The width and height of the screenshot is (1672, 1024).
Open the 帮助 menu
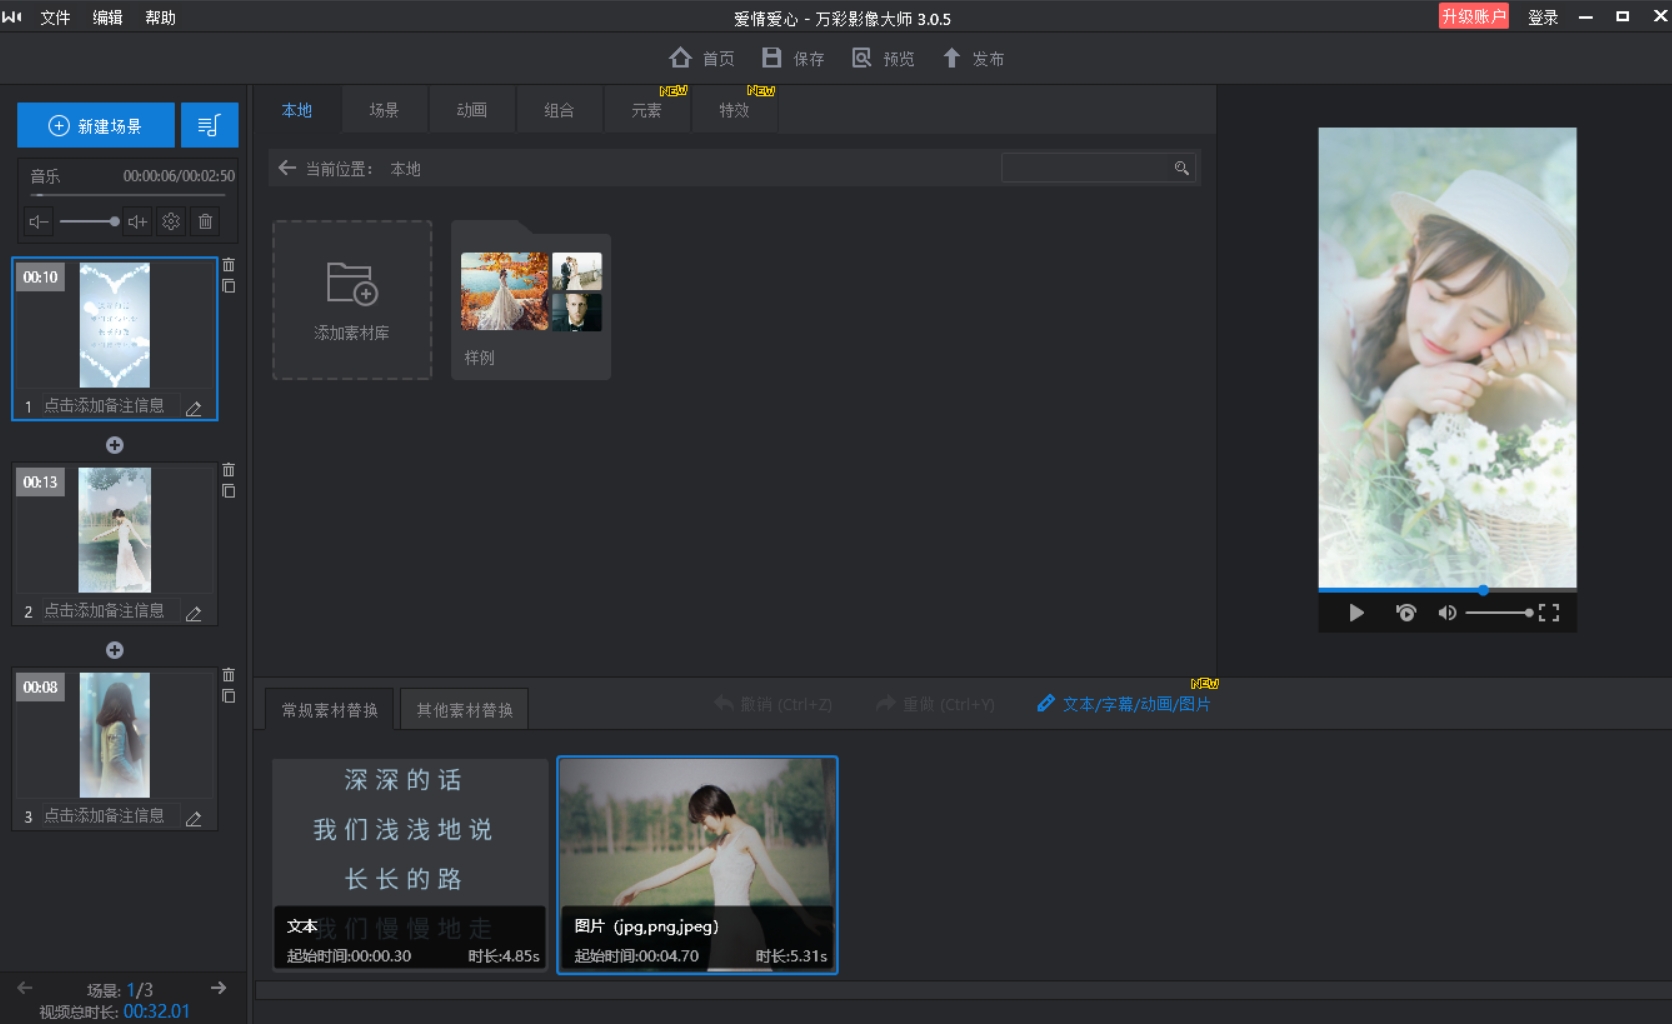(x=160, y=17)
